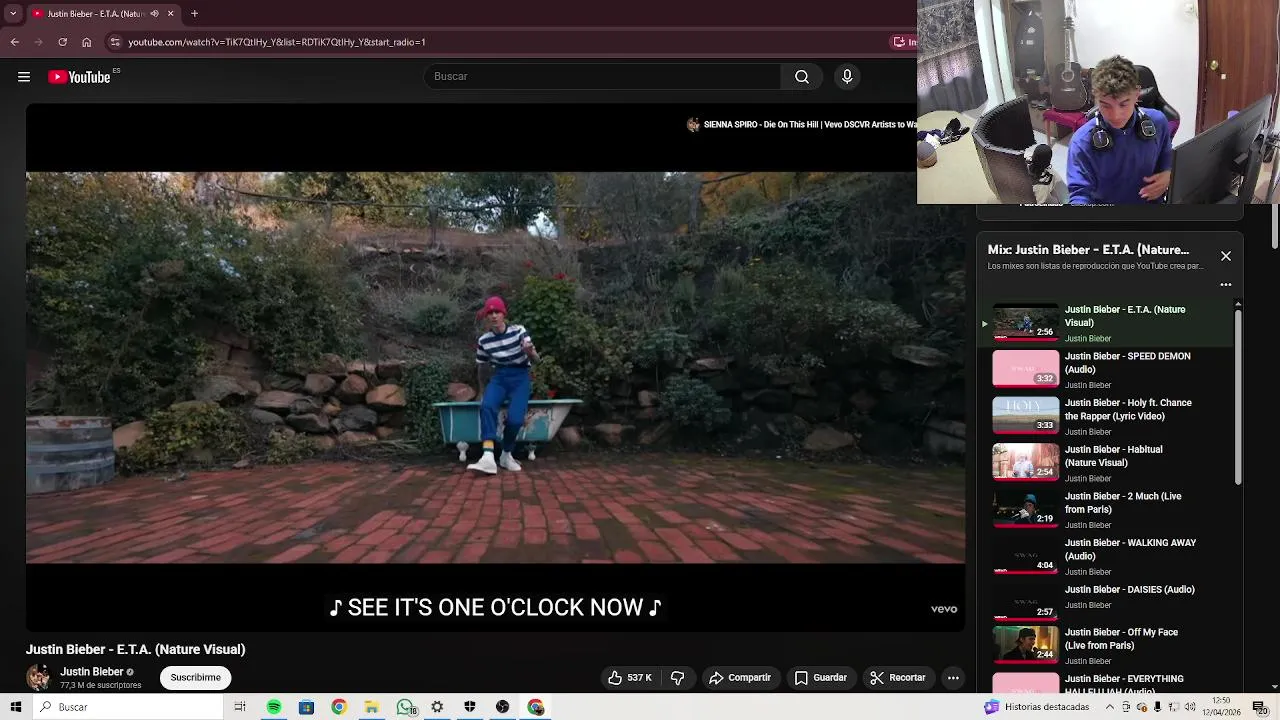
Task: Open the Windows Start menu
Action: click(x=16, y=707)
